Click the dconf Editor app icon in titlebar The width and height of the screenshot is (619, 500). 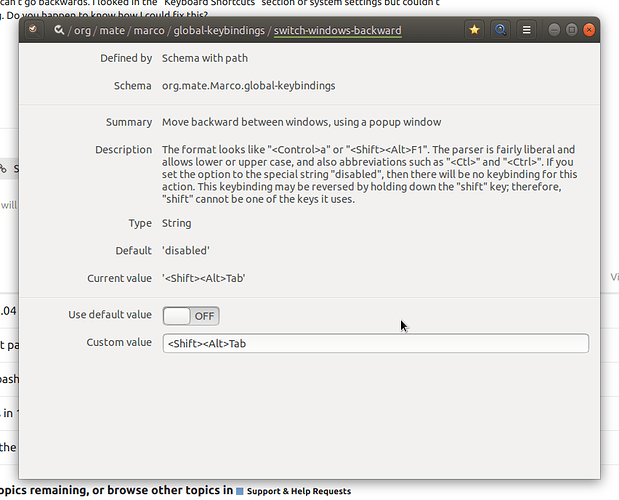coord(33,29)
